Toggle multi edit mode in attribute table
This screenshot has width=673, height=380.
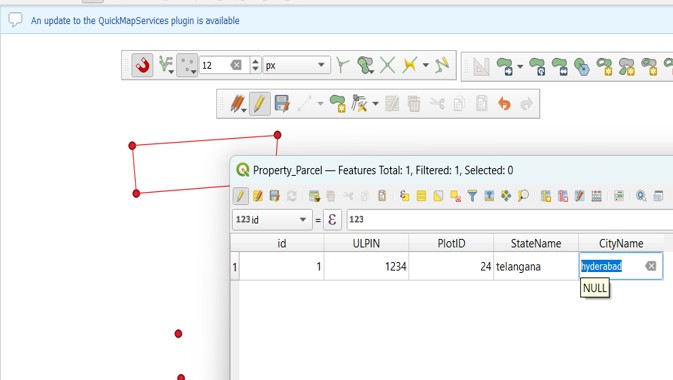pyautogui.click(x=258, y=196)
